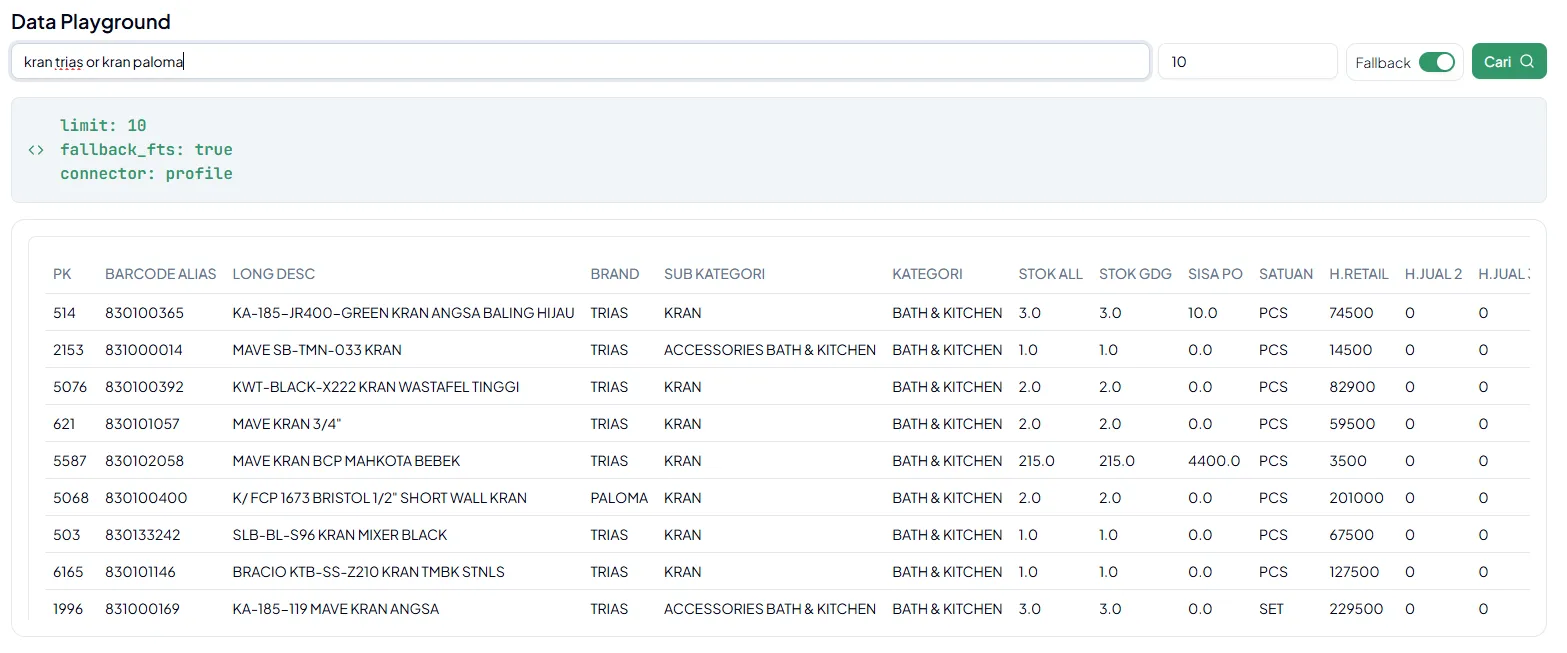Click the connector: profile line
The height and width of the screenshot is (653, 1567).
tap(146, 174)
